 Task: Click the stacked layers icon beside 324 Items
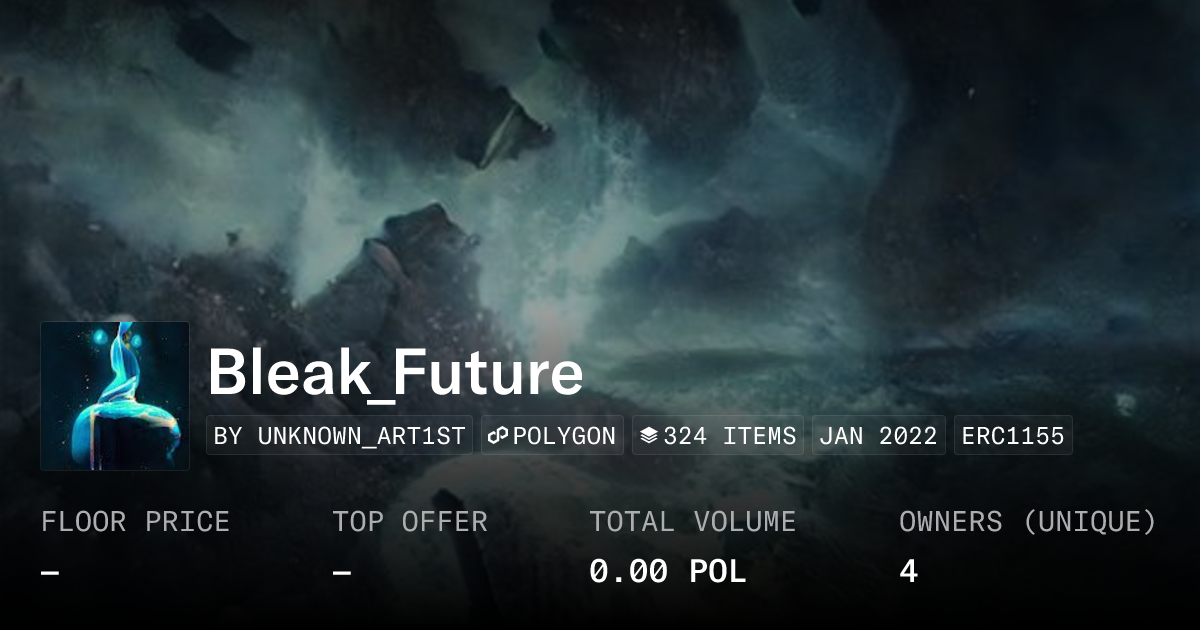(649, 436)
